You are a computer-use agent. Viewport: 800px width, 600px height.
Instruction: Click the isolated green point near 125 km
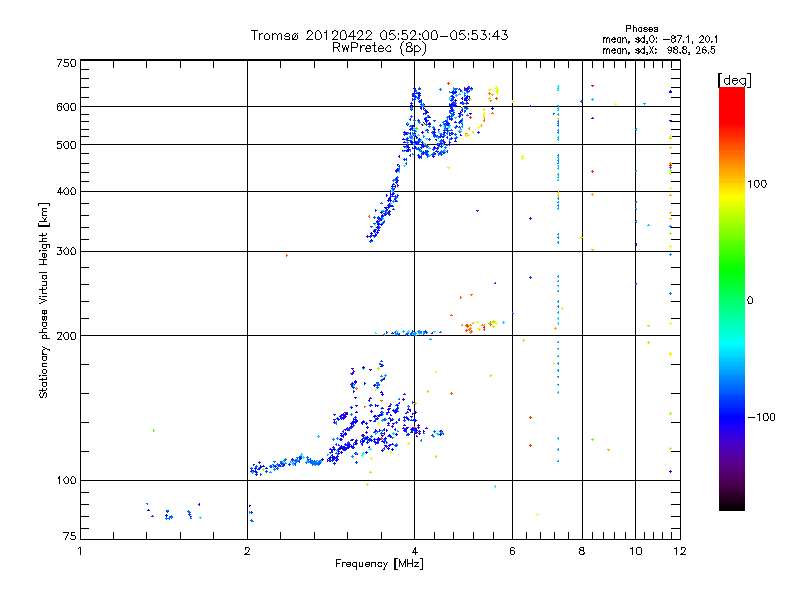click(154, 431)
